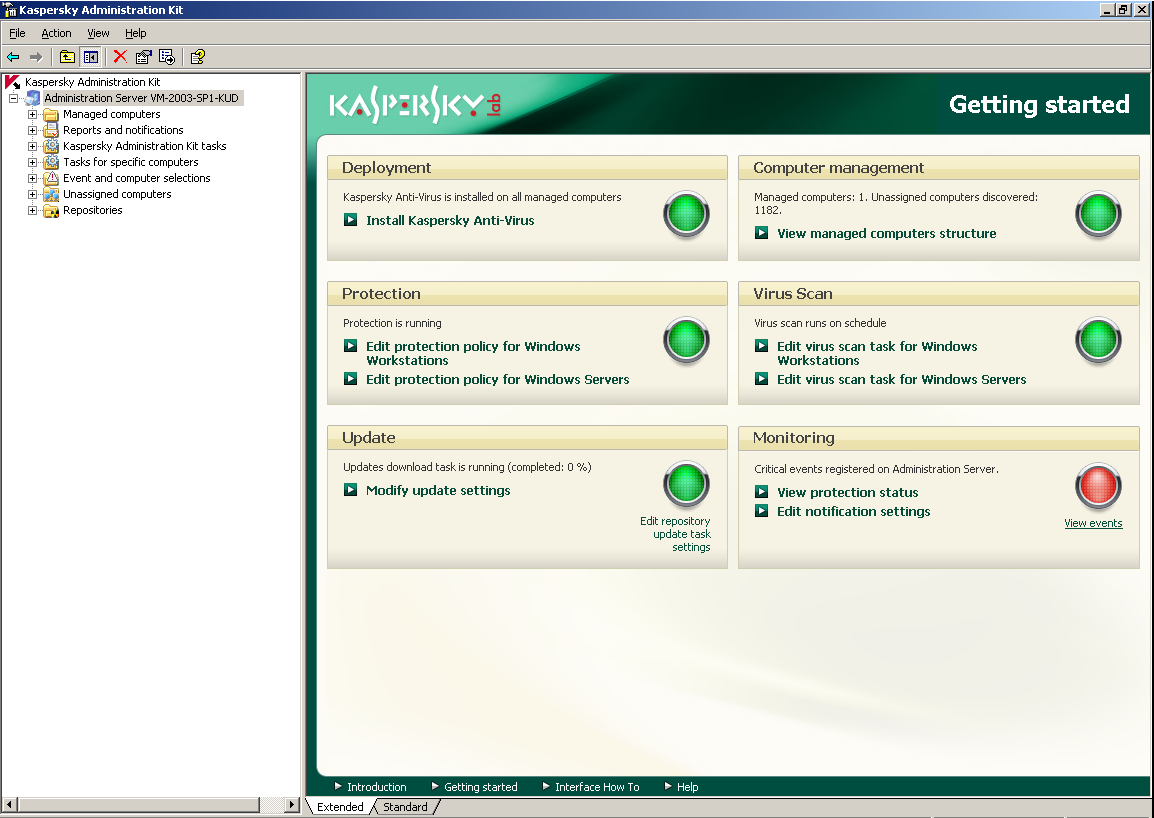Viewport: 1154px width, 818px height.
Task: Expand the Unassigned computers node
Action: (x=32, y=194)
